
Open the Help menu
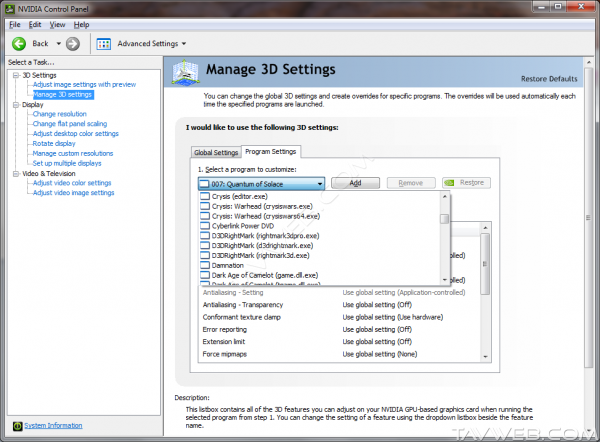click(82, 25)
